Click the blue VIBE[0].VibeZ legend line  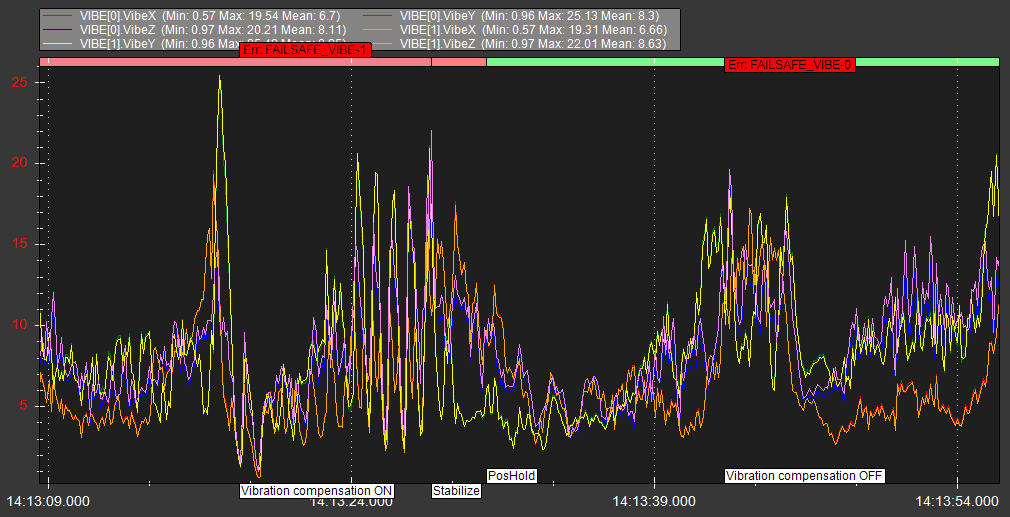(59, 31)
